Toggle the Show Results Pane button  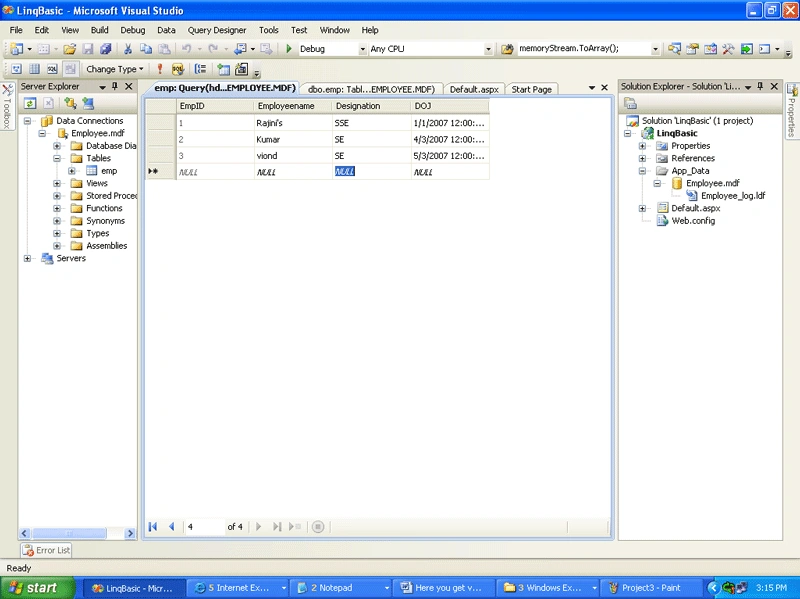(x=70, y=69)
